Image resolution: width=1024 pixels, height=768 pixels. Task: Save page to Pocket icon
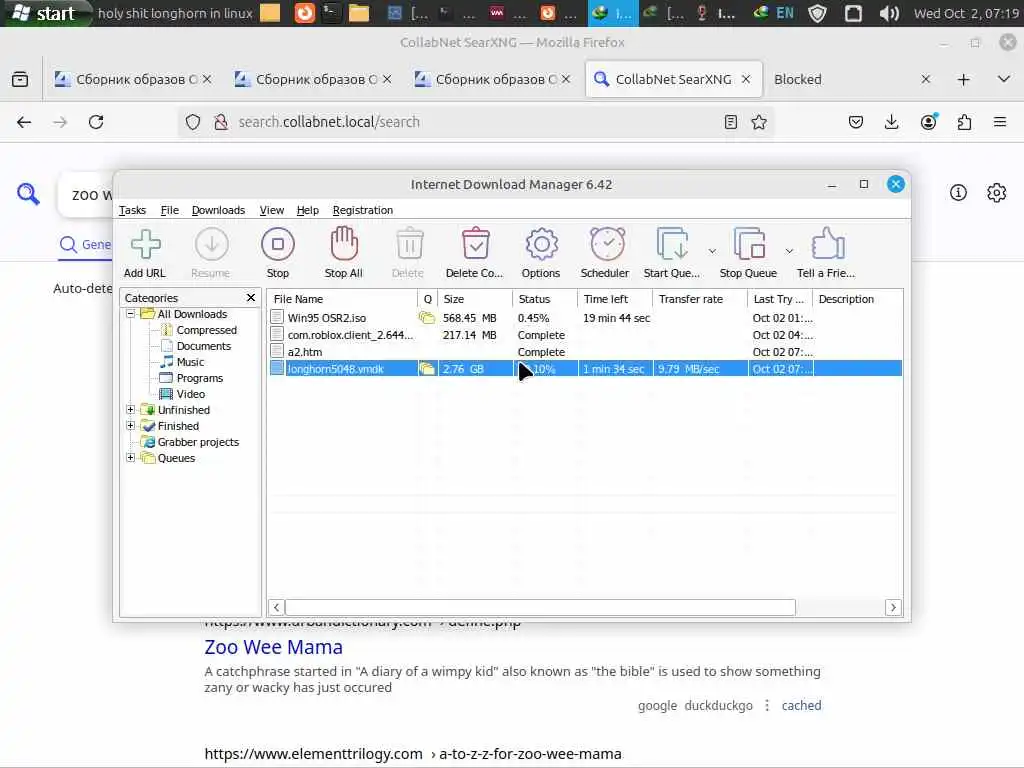(x=856, y=122)
